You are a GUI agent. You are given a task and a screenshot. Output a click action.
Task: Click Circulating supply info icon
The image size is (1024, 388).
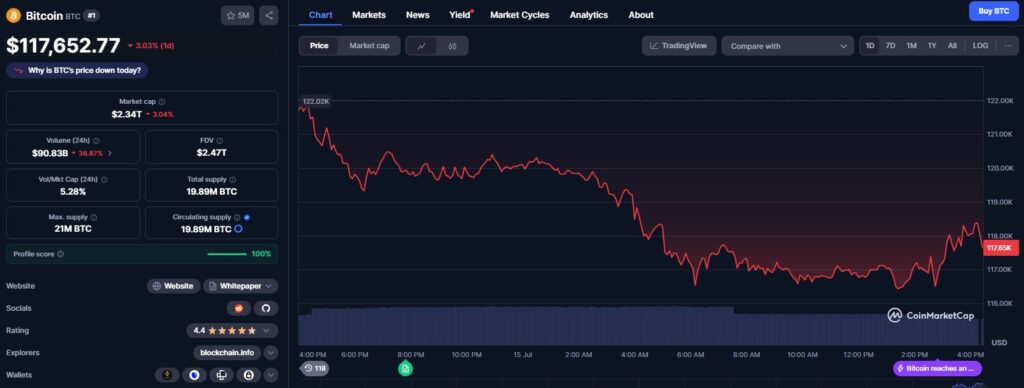pos(237,217)
